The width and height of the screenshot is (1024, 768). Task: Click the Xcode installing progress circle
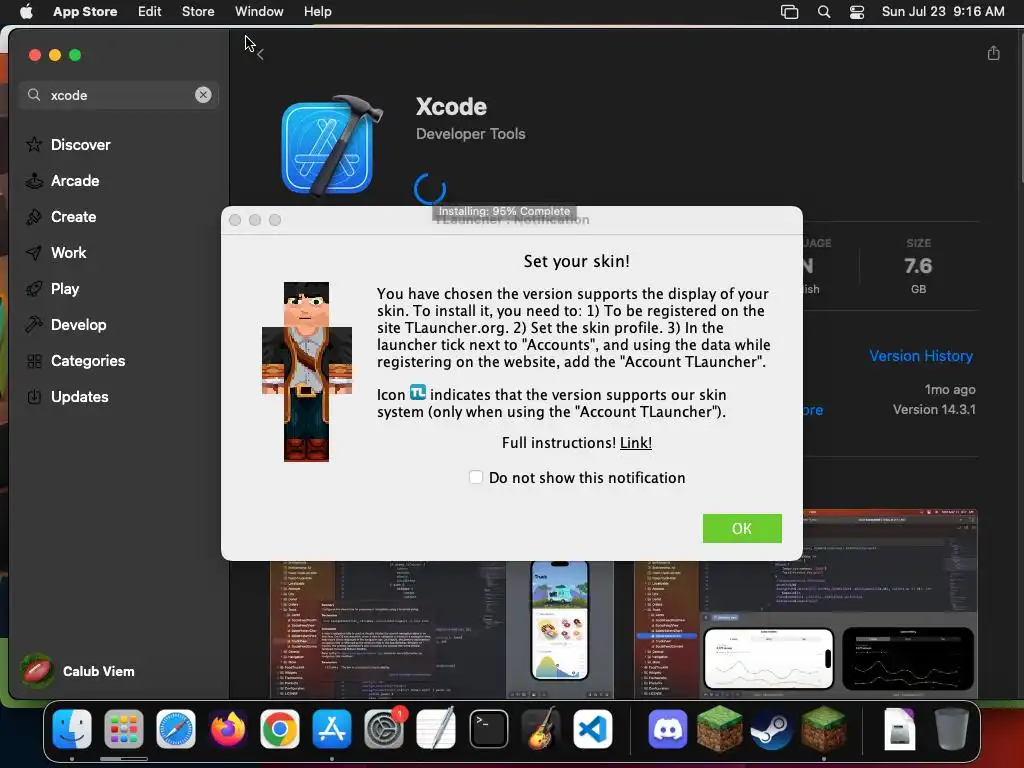tap(430, 189)
